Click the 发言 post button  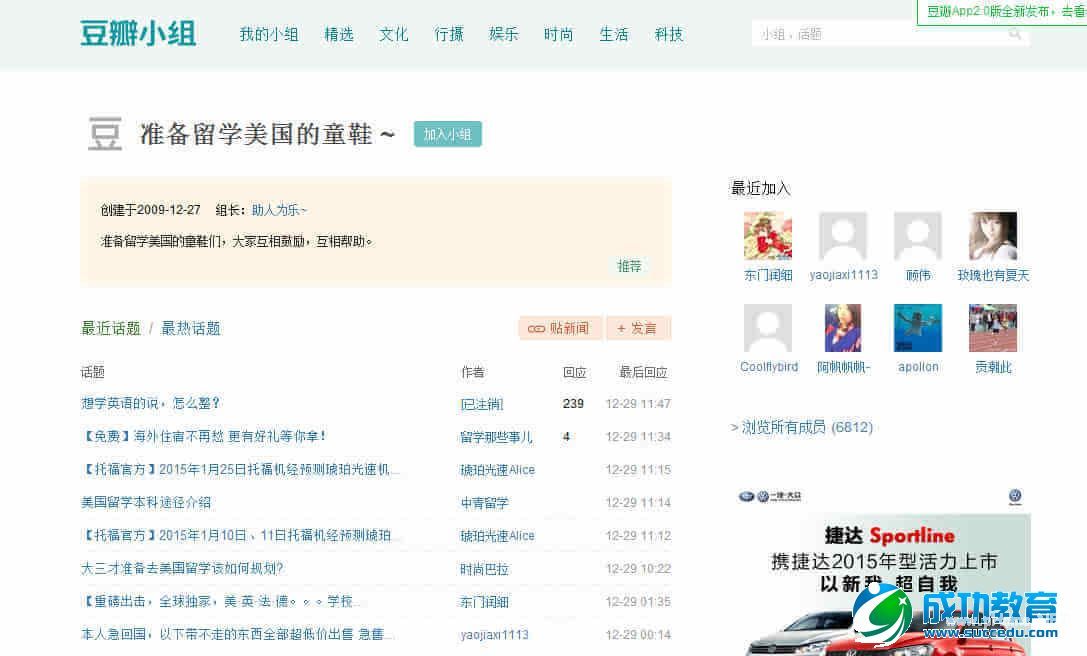(638, 328)
